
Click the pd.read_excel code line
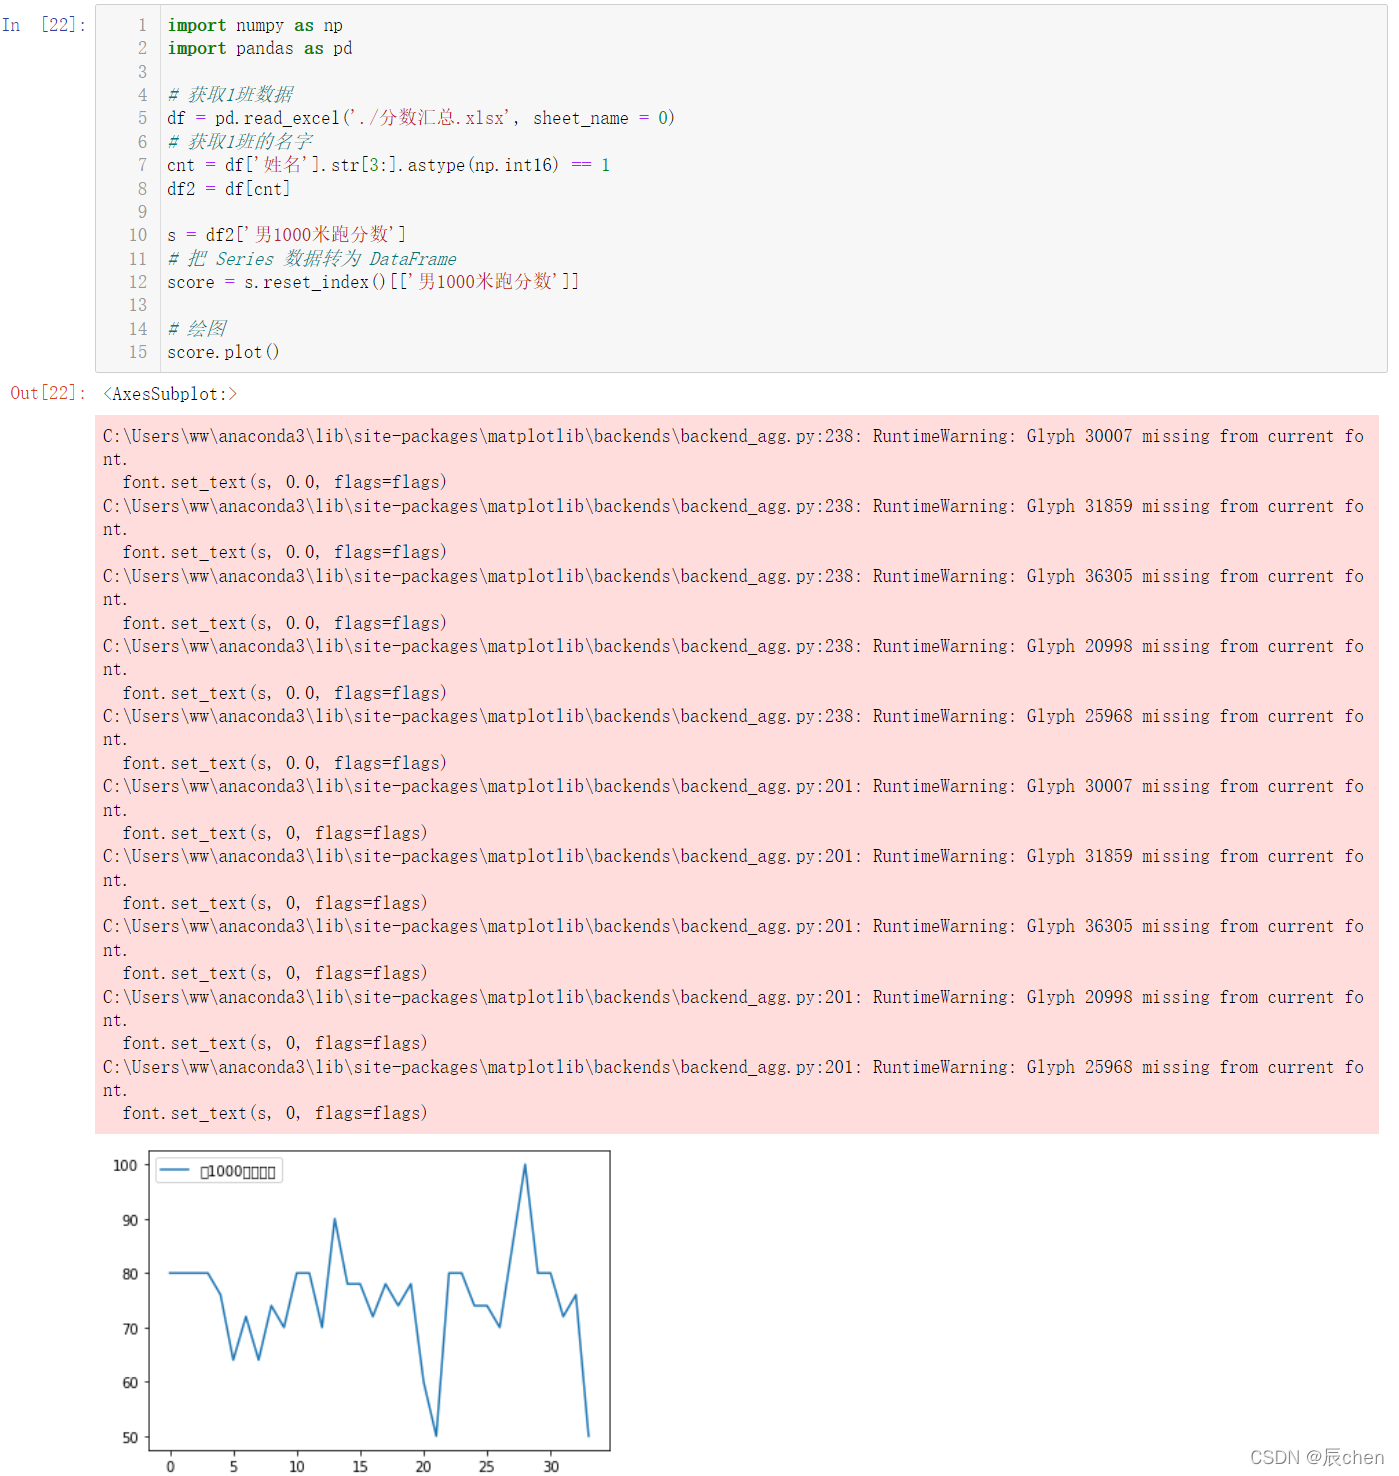coord(421,118)
